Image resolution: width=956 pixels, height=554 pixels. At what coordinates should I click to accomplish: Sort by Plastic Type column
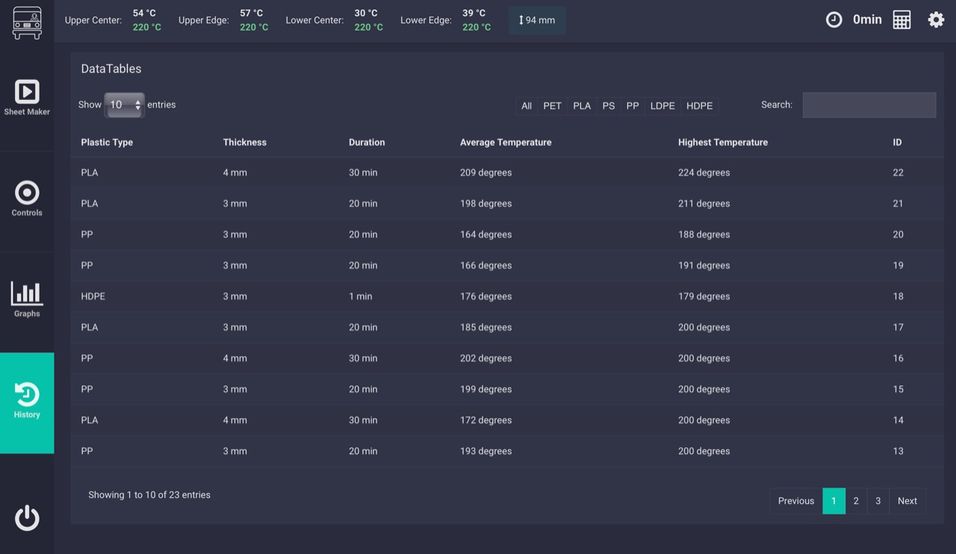tap(107, 142)
